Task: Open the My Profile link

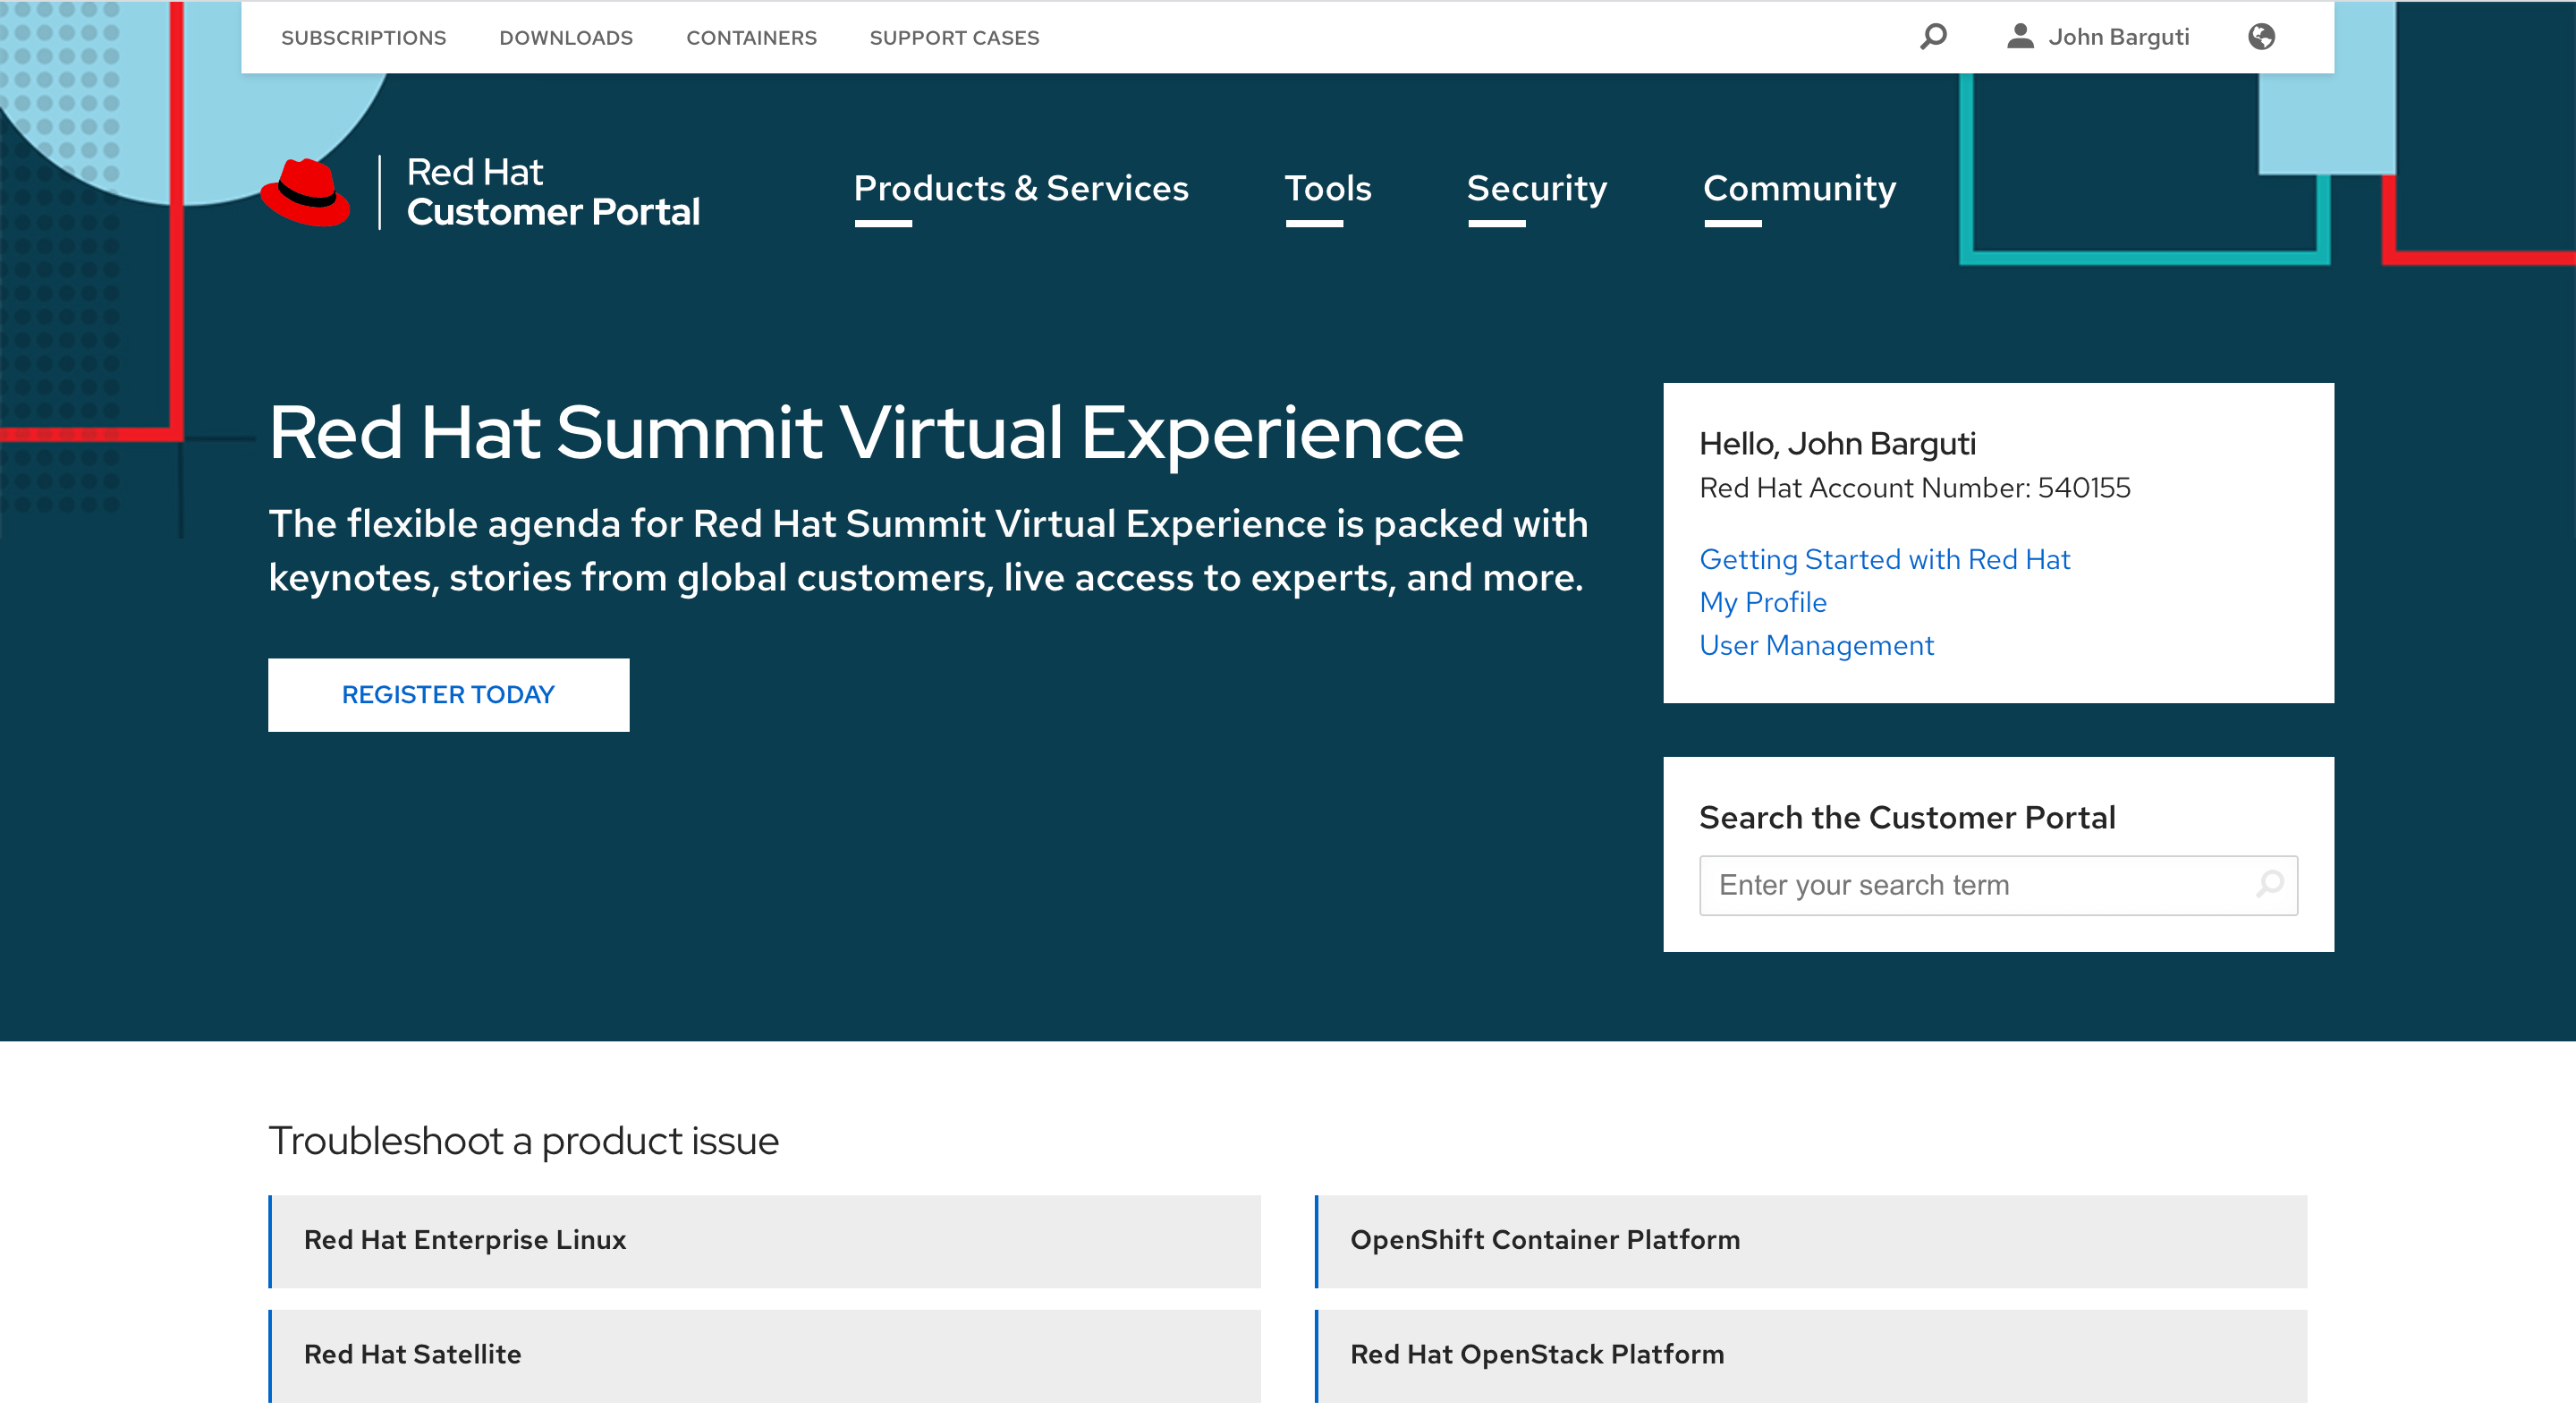Action: point(1762,602)
